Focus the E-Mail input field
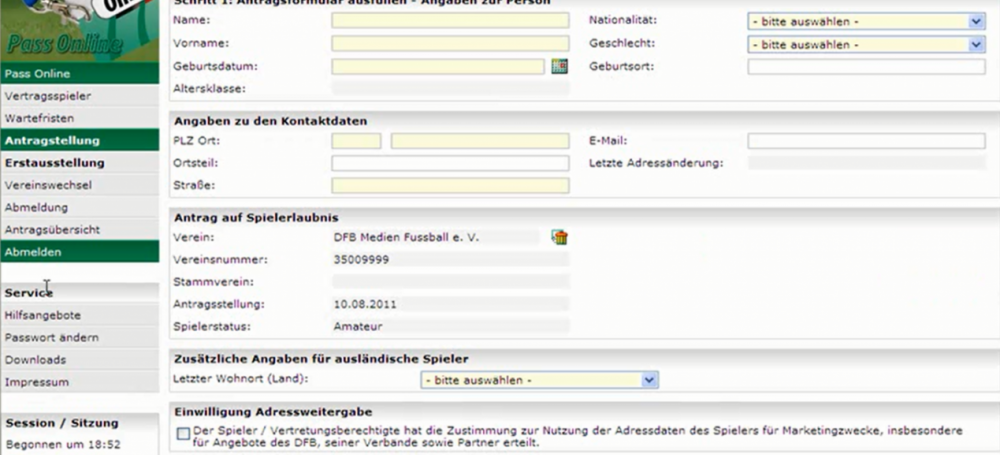The image size is (1000, 455). pyautogui.click(x=867, y=141)
